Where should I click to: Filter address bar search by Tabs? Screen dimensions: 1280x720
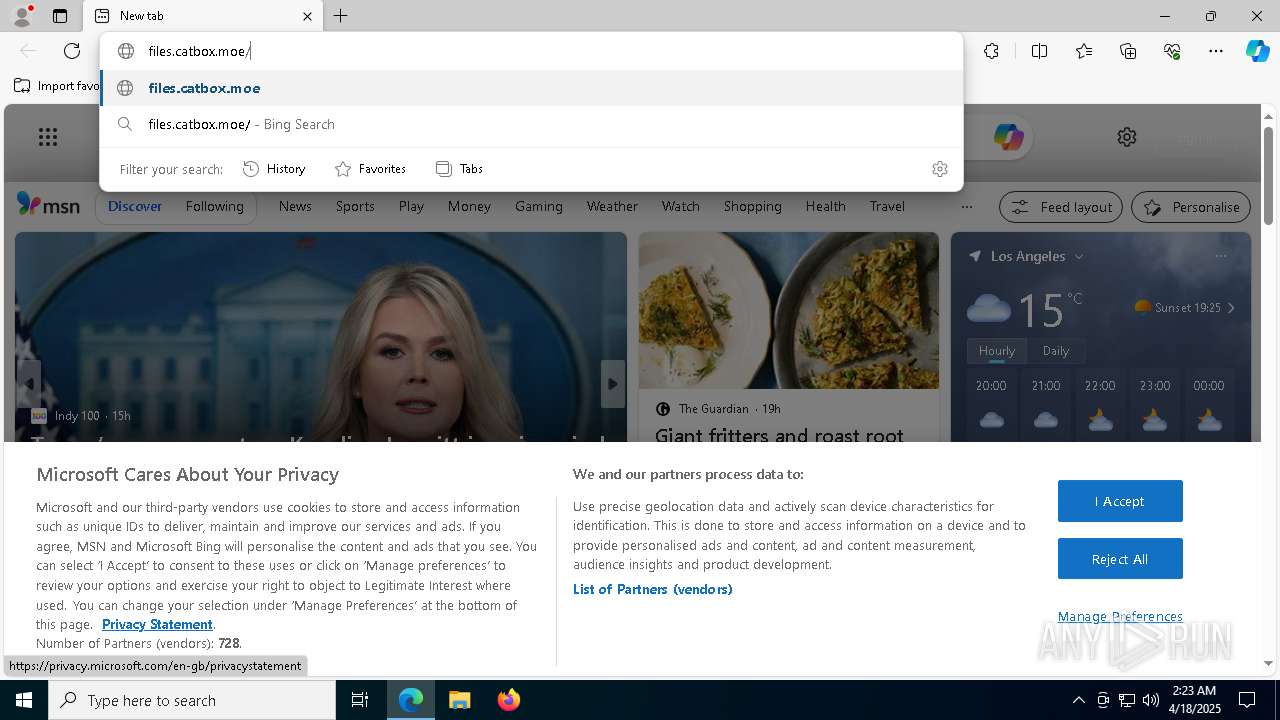tap(459, 169)
